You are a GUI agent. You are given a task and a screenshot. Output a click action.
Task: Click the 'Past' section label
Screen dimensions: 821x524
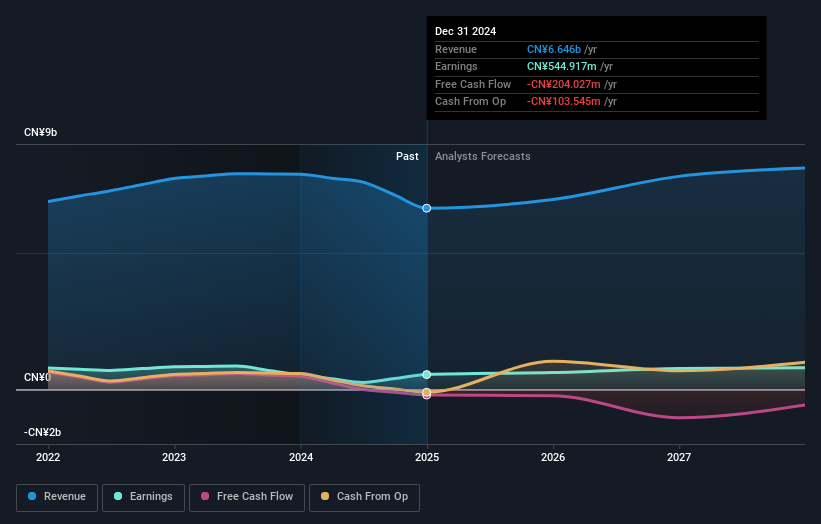(x=407, y=157)
